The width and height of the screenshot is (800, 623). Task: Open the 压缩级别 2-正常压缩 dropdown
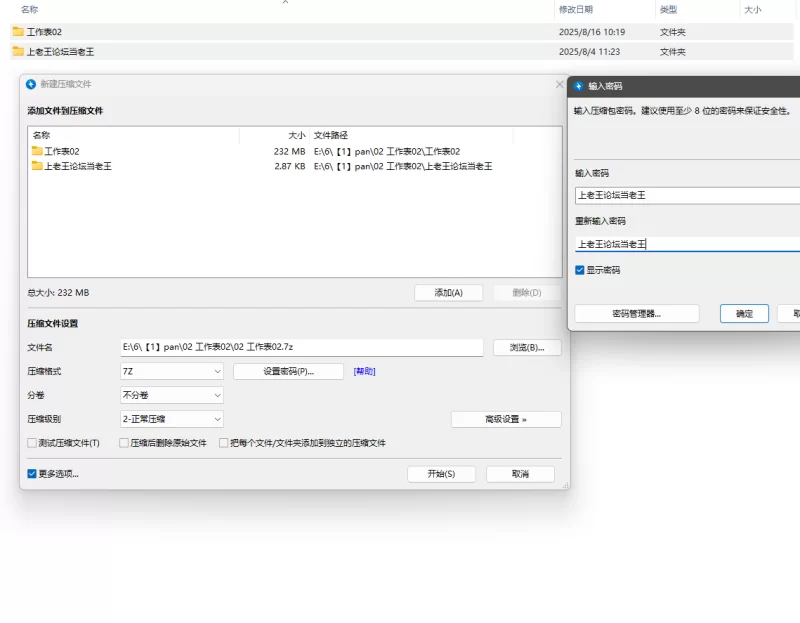pos(172,419)
